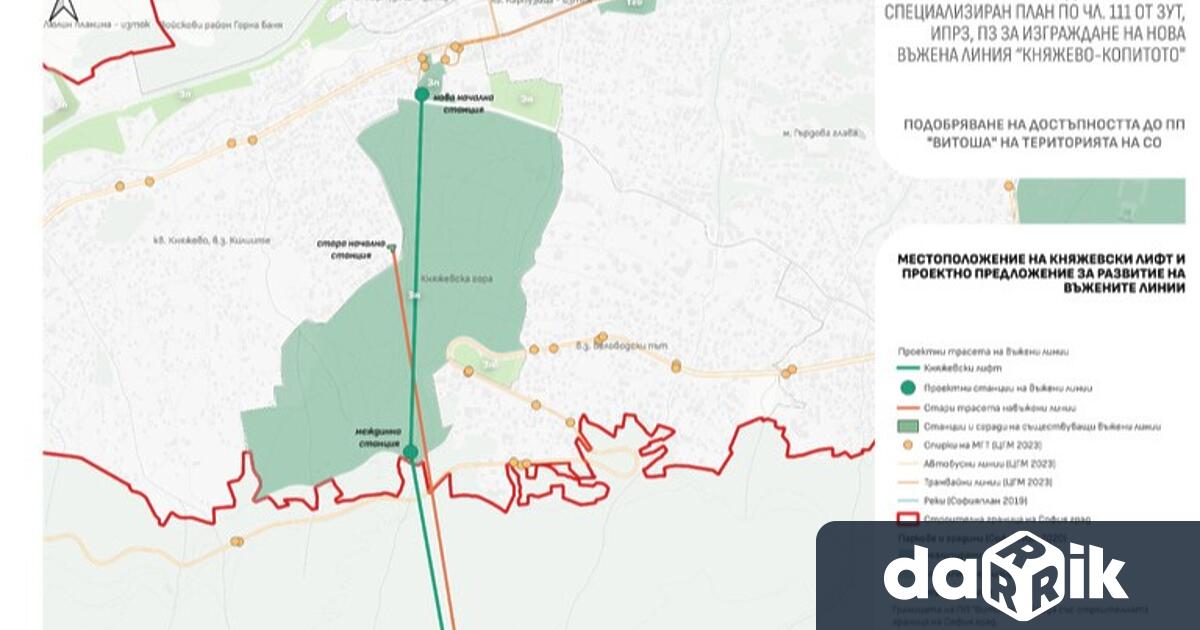Click the small marker at стара начална станция
Screen dimensions: 1200x630
pyautogui.click(x=391, y=247)
